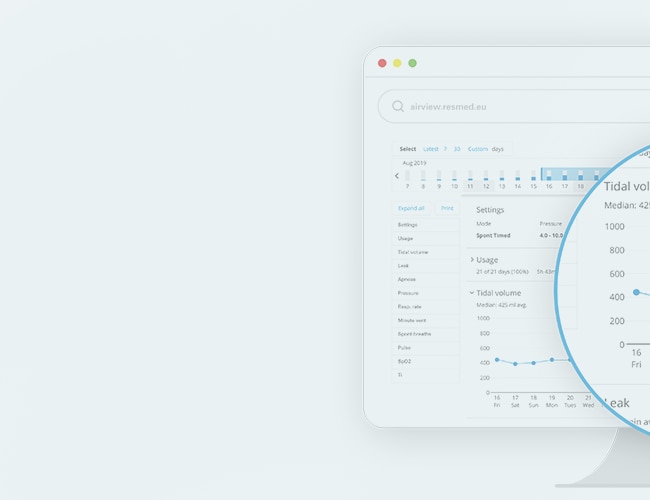Click the Usage section title
The width and height of the screenshot is (650, 500).
[487, 260]
